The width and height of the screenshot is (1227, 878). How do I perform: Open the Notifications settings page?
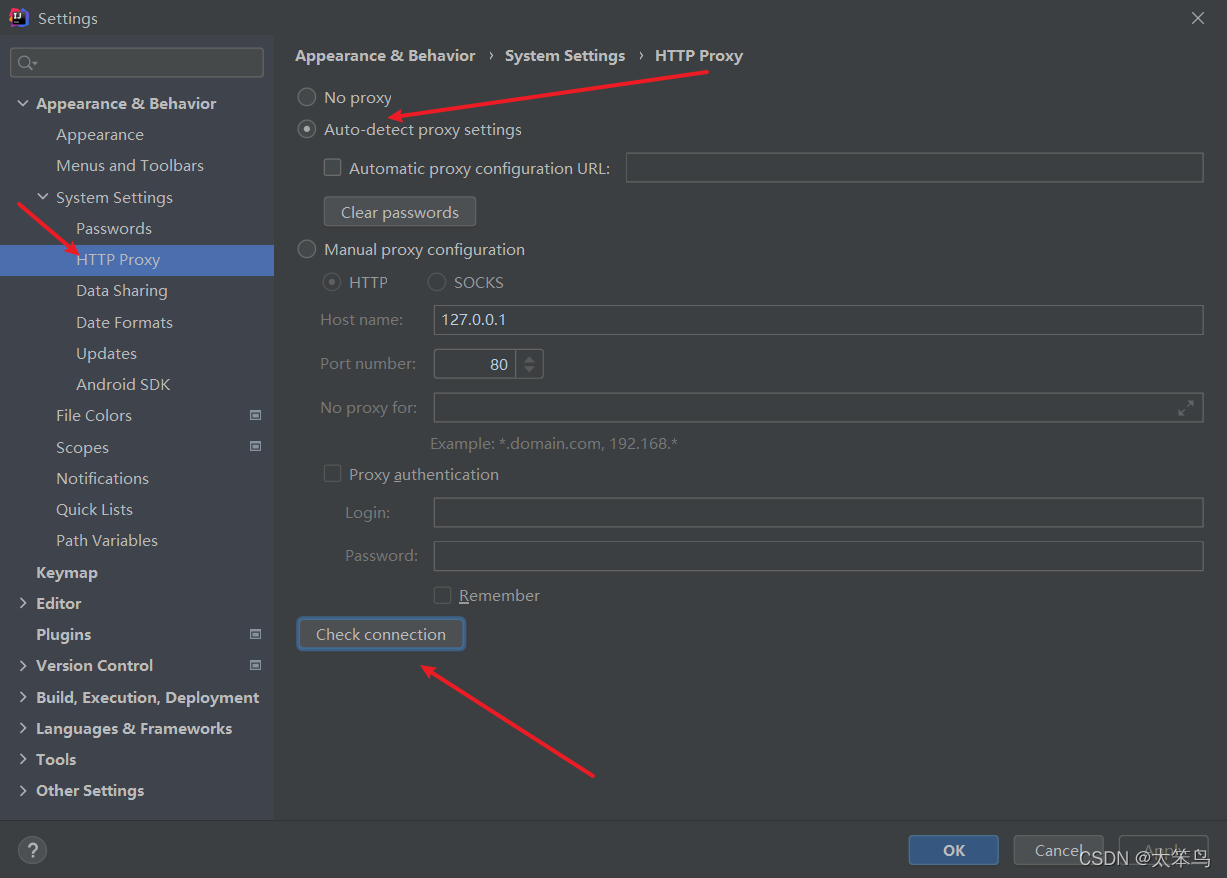point(102,478)
